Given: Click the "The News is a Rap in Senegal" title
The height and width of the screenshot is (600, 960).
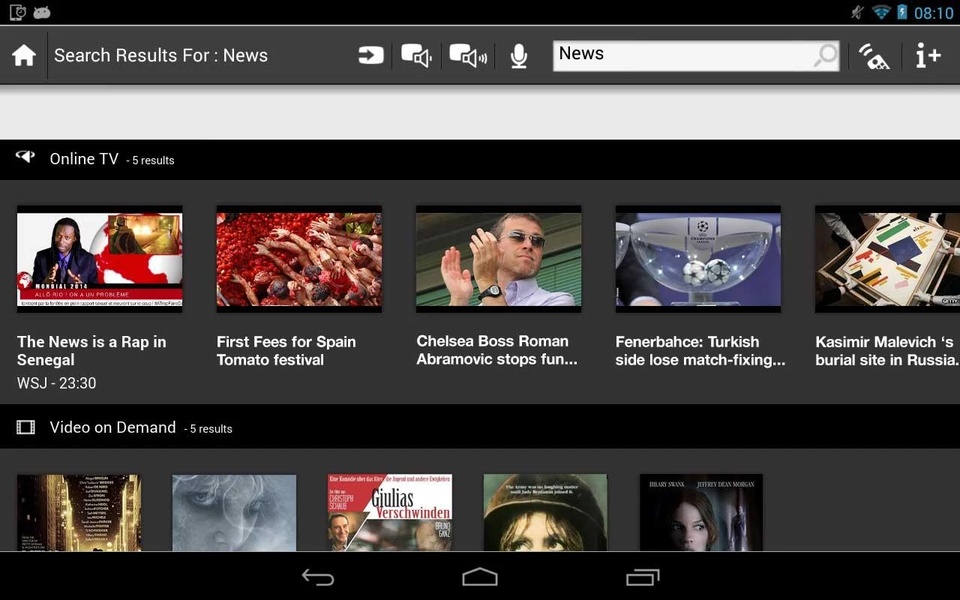Looking at the screenshot, I should tap(92, 351).
